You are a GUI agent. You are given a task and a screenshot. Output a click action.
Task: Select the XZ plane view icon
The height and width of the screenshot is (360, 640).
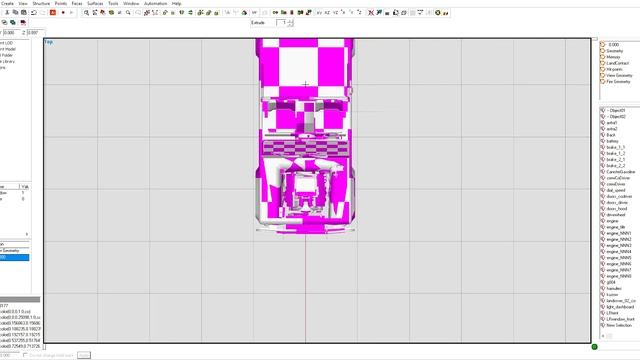[x=327, y=13]
